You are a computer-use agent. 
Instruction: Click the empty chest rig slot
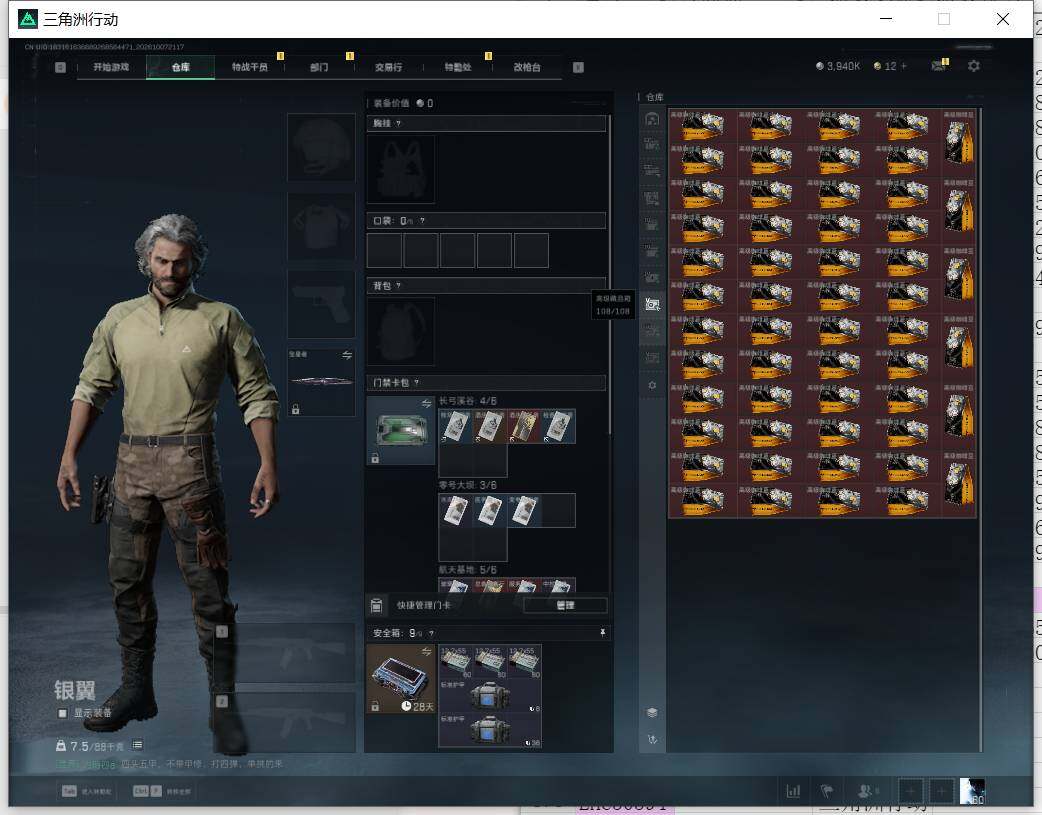click(401, 169)
